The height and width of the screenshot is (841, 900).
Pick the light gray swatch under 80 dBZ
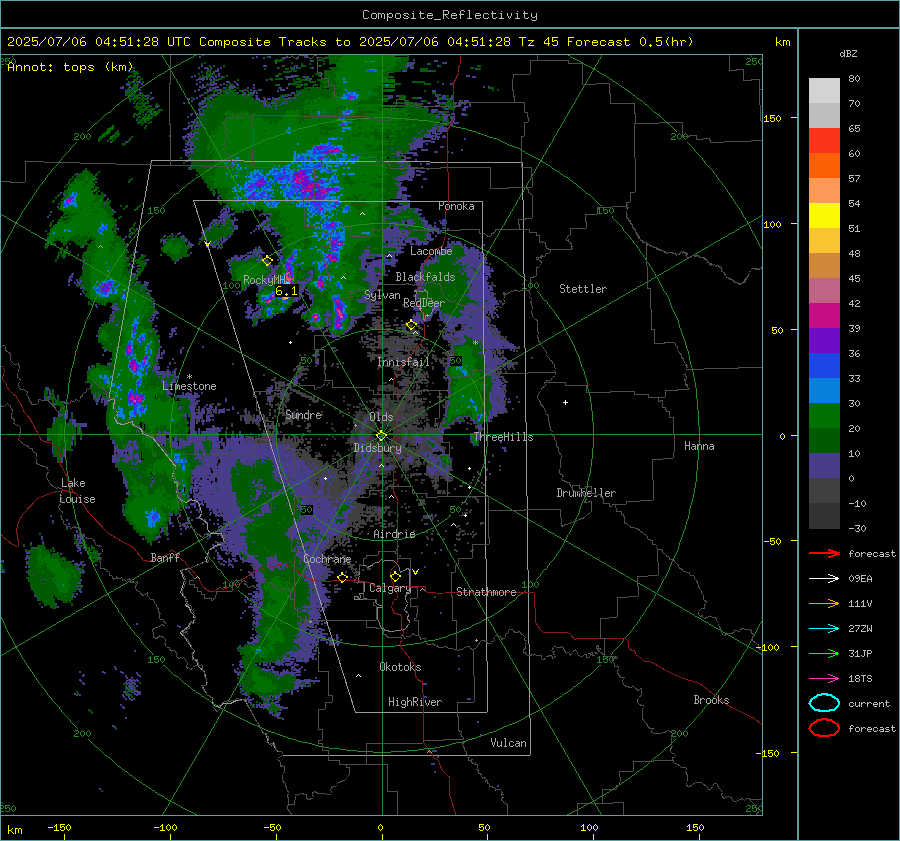coord(824,91)
